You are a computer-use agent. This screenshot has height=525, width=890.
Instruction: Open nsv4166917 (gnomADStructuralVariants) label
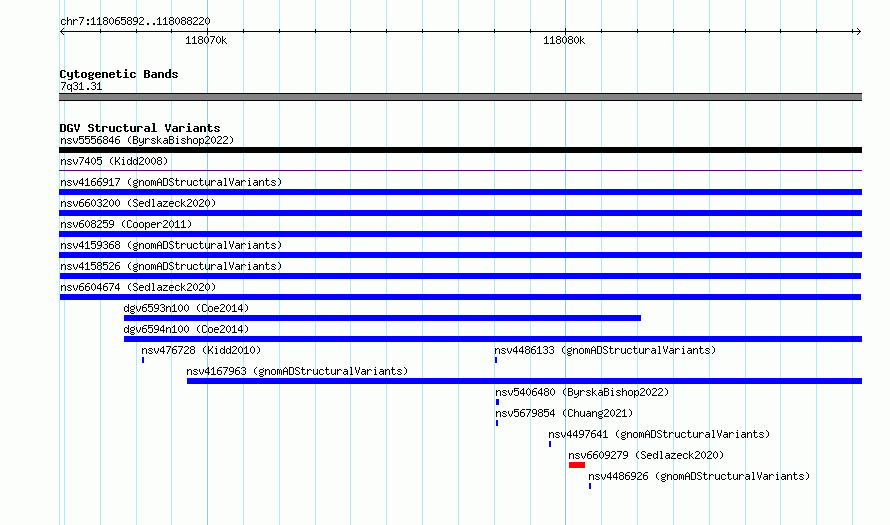tap(171, 182)
